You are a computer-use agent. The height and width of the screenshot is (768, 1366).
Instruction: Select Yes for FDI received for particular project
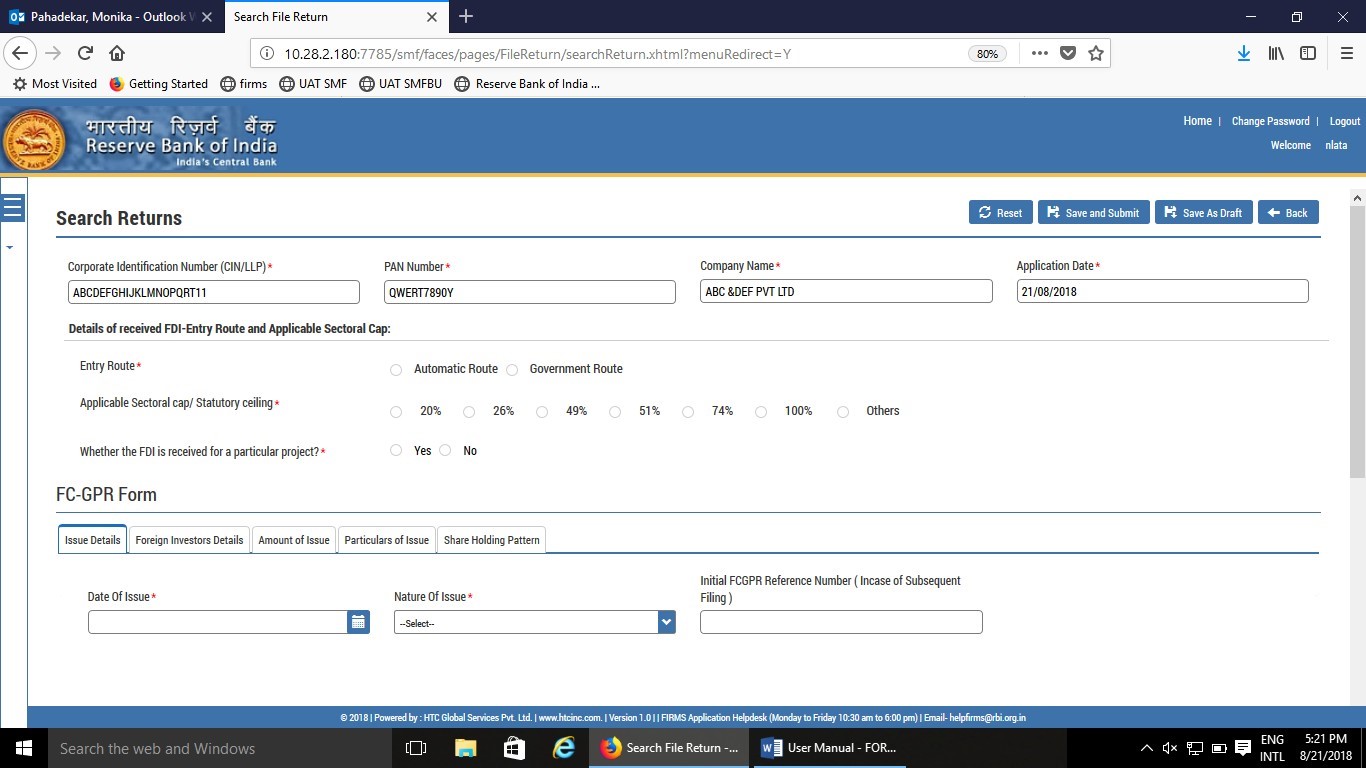pos(396,450)
